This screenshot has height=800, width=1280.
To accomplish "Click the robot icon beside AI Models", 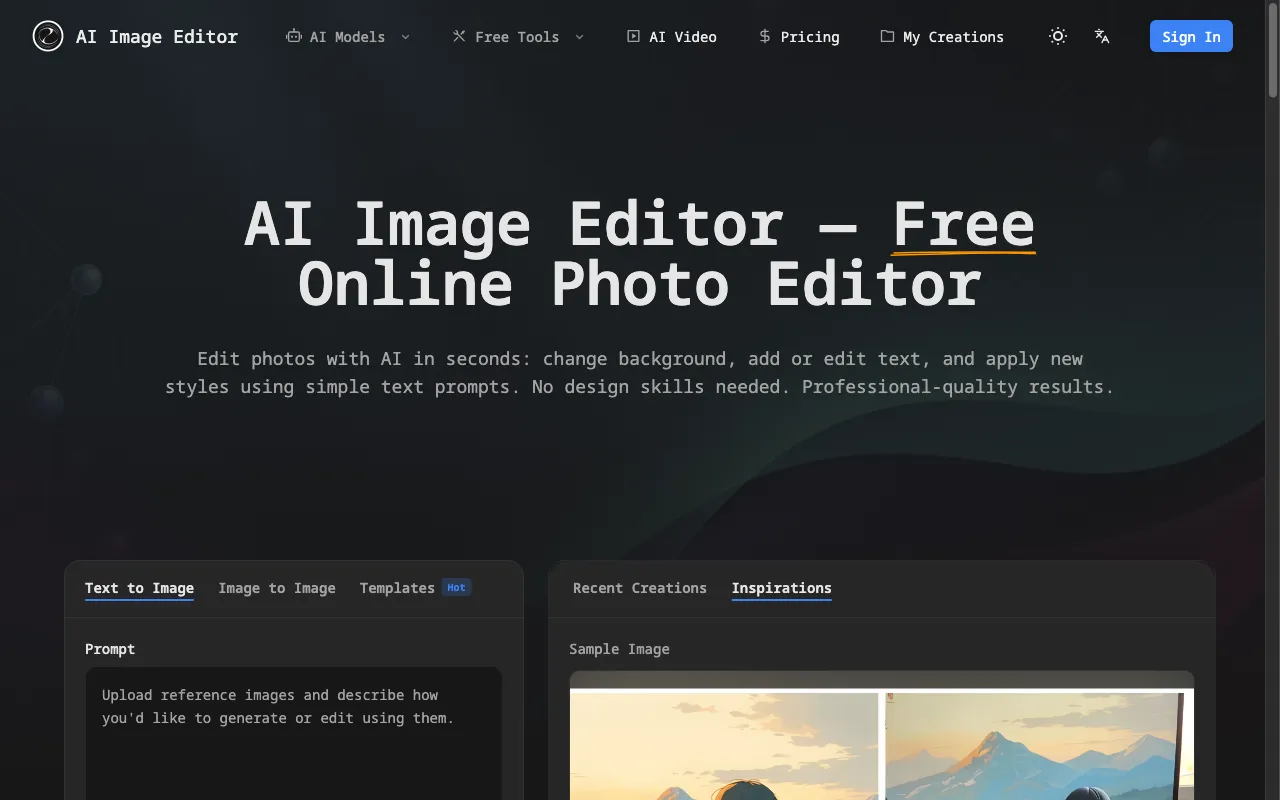I will point(294,36).
